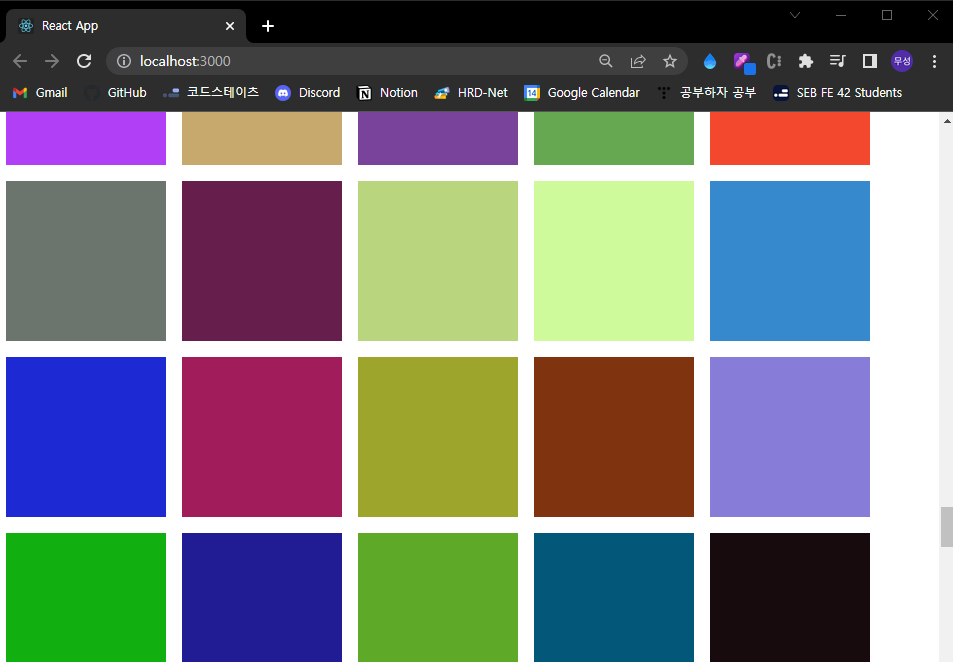Open HRD-Net bookmark
Image resolution: width=953 pixels, height=662 pixels.
(x=471, y=92)
